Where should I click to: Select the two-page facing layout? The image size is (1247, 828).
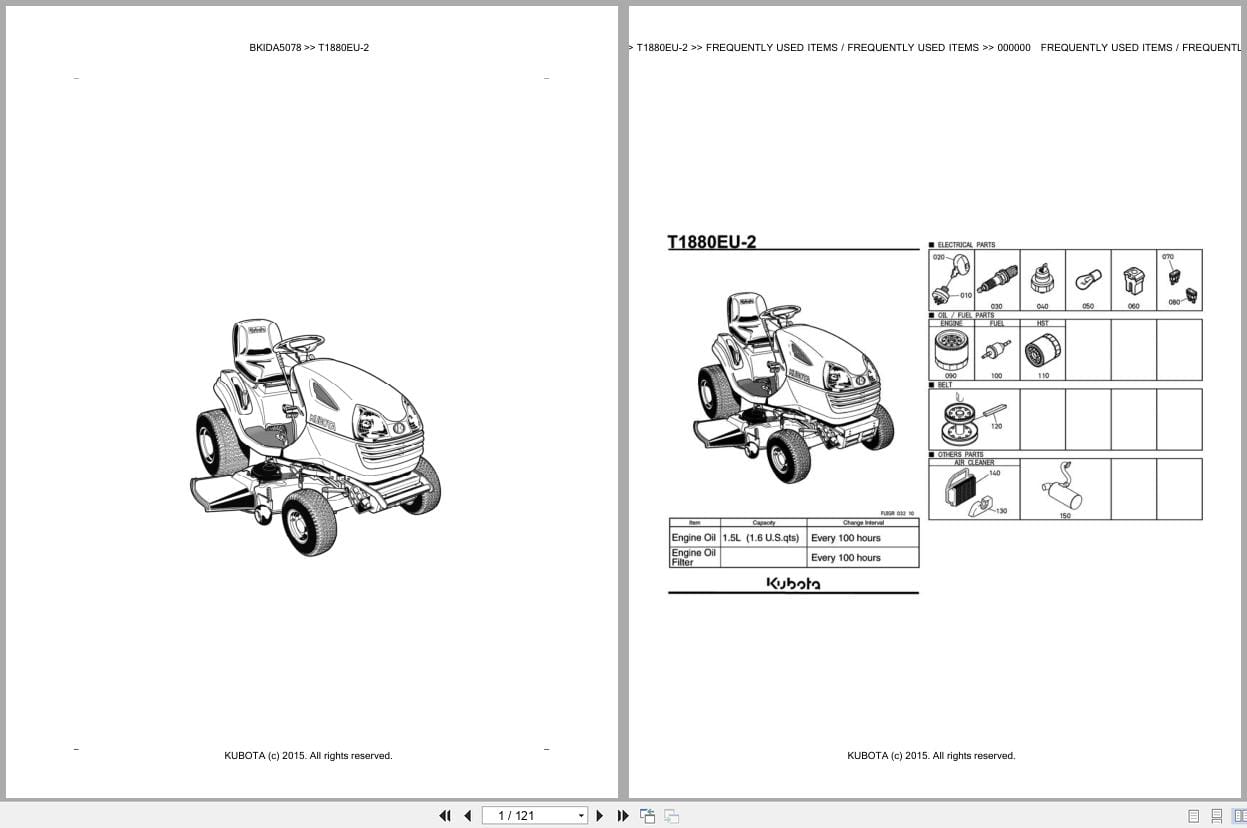click(x=1239, y=816)
